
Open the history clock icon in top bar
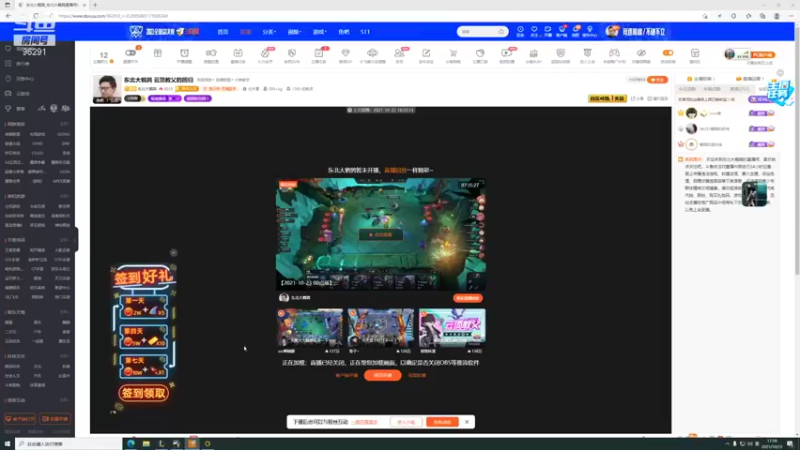coord(520,31)
